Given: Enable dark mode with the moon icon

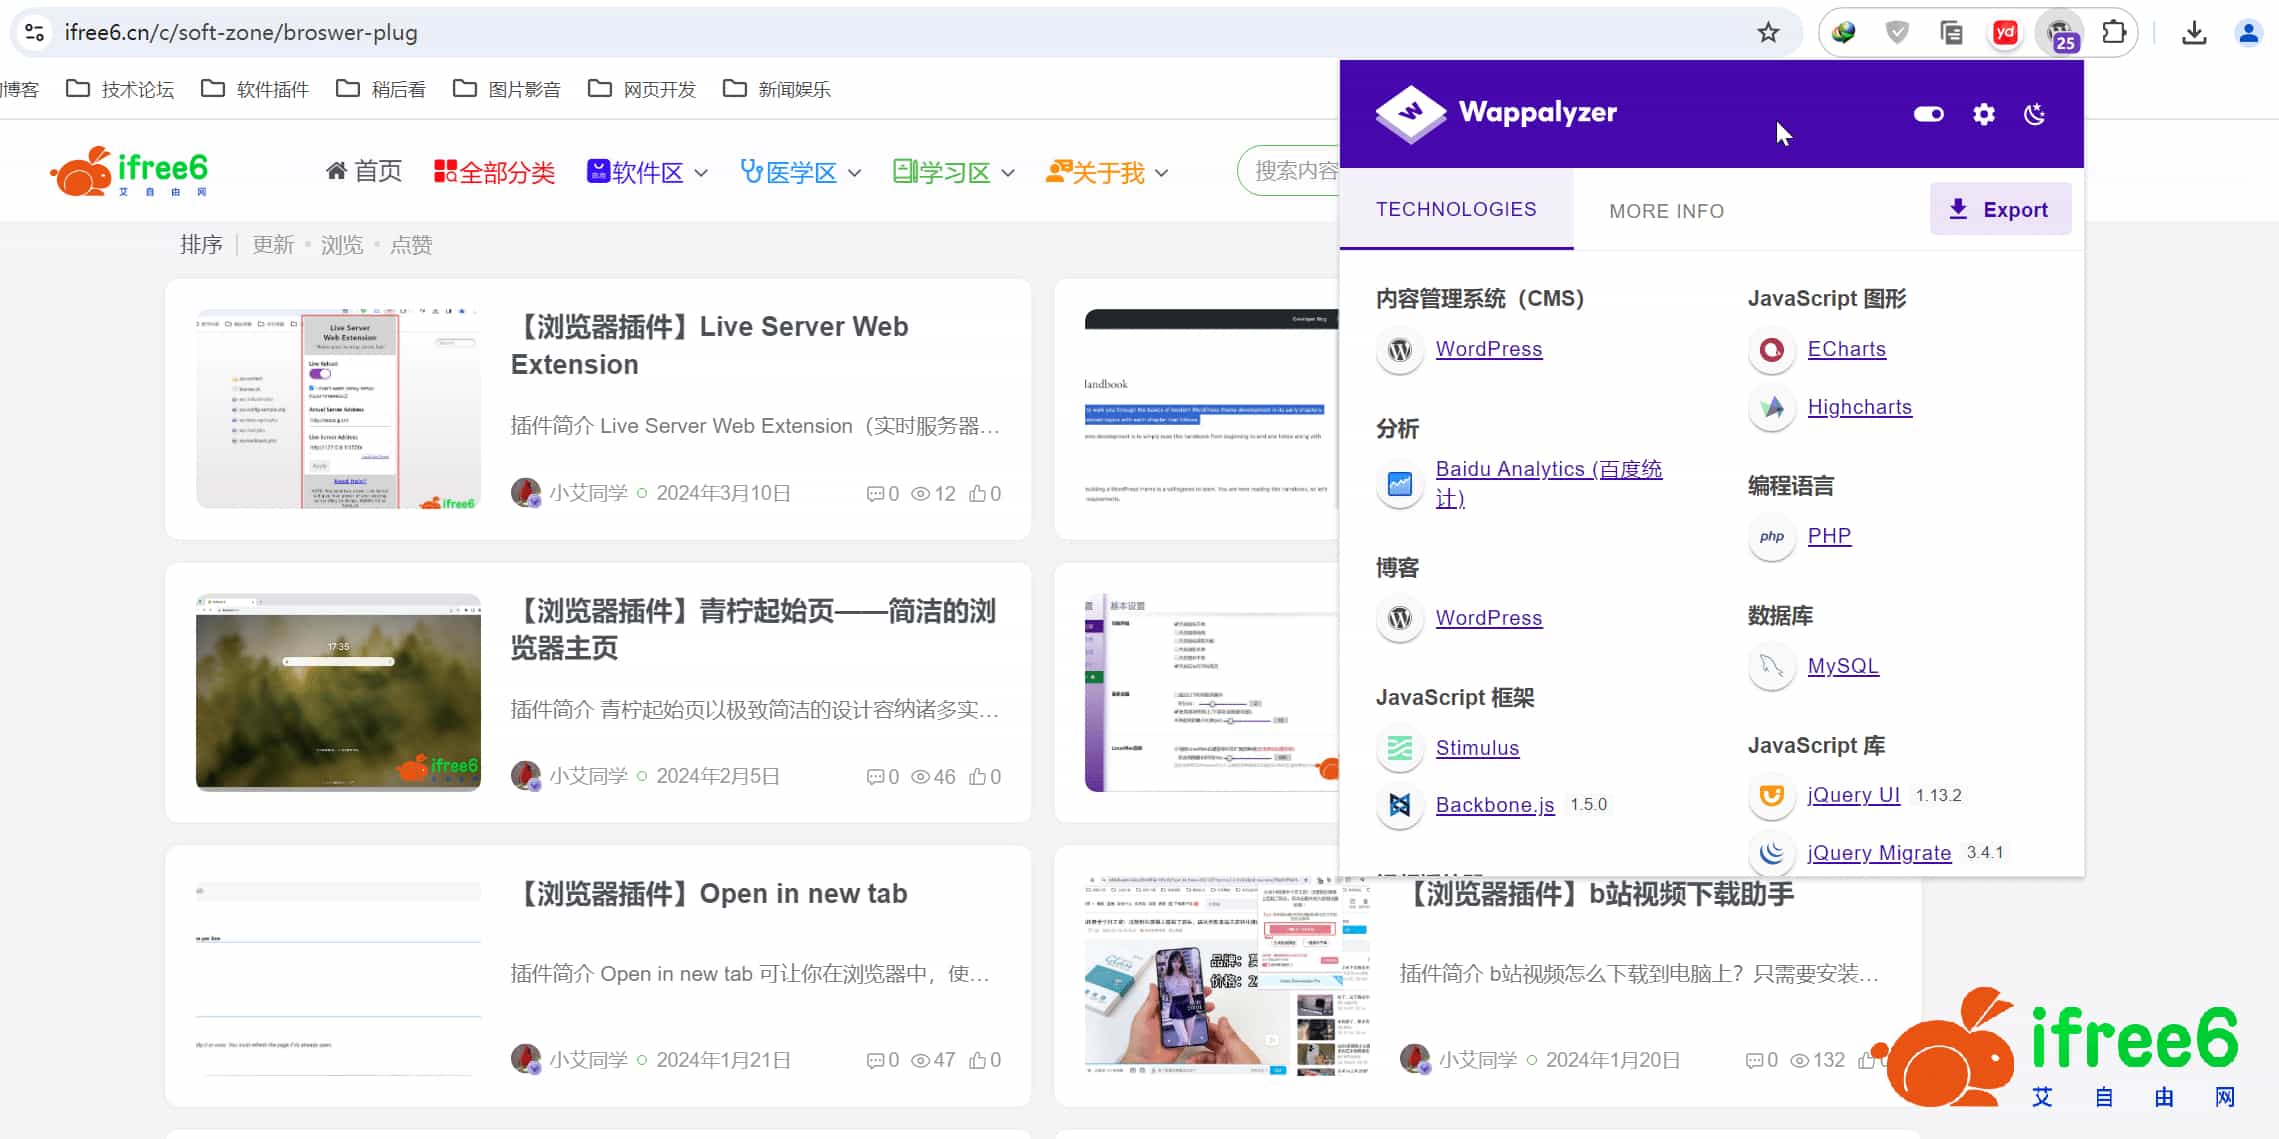Looking at the screenshot, I should (2035, 114).
